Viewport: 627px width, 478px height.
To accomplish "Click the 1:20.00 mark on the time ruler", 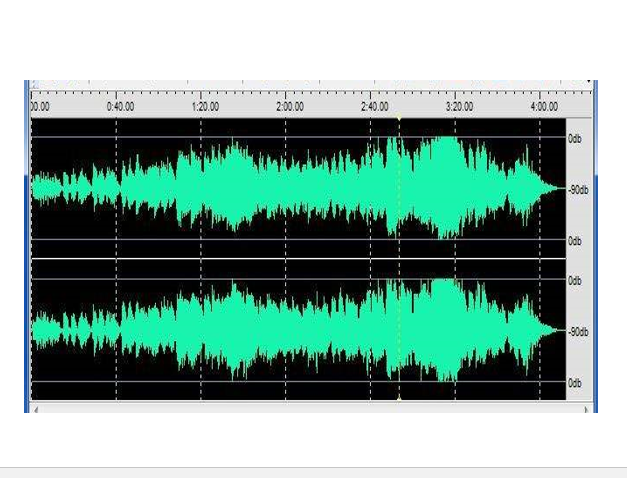I will pyautogui.click(x=205, y=107).
